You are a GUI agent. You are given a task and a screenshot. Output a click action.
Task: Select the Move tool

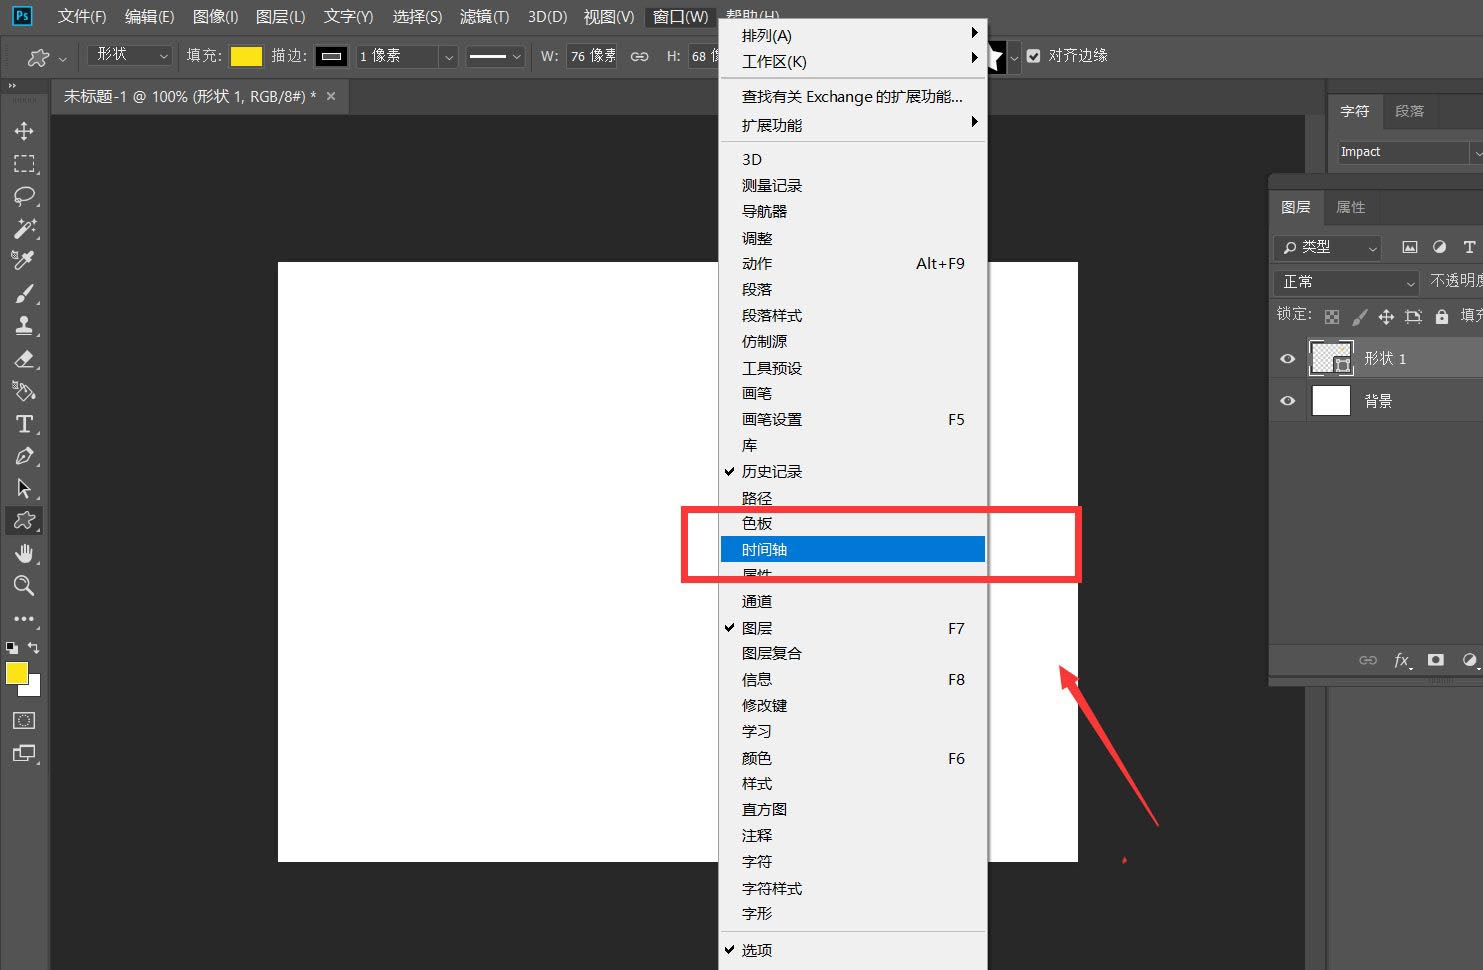(24, 131)
